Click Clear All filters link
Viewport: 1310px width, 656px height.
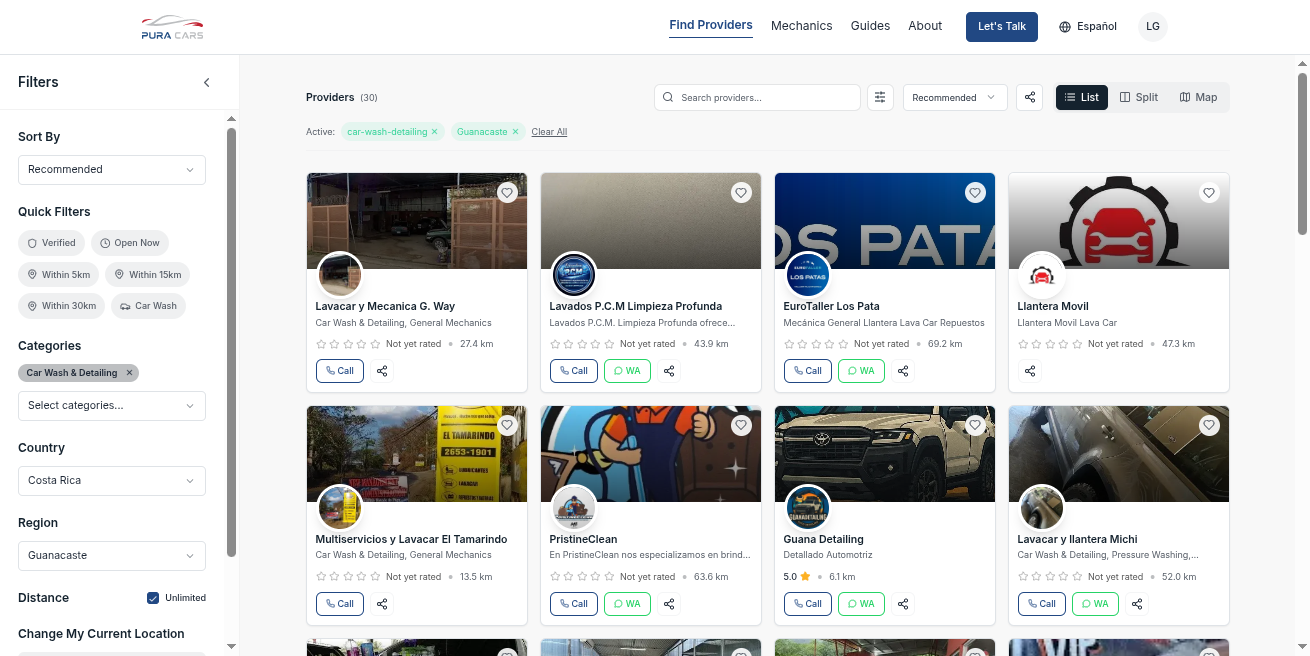(549, 132)
